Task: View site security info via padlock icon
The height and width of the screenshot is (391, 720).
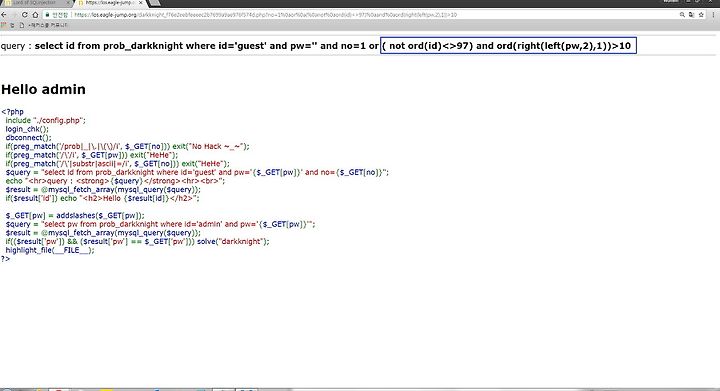Action: 47,15
